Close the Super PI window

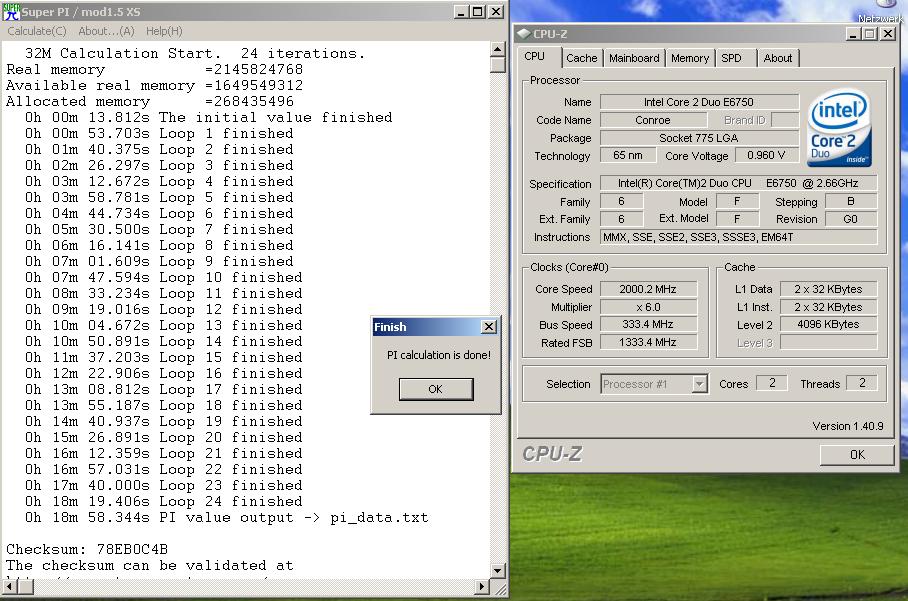tap(496, 12)
